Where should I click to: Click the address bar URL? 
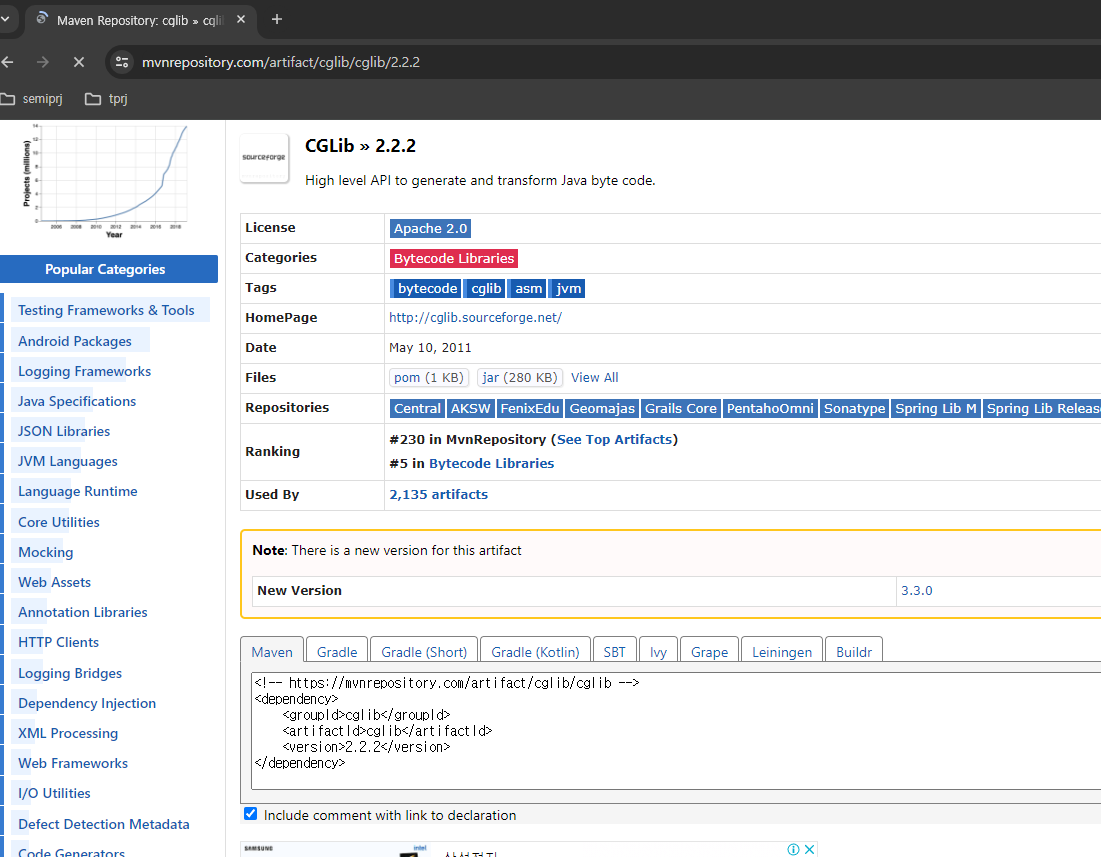(281, 62)
